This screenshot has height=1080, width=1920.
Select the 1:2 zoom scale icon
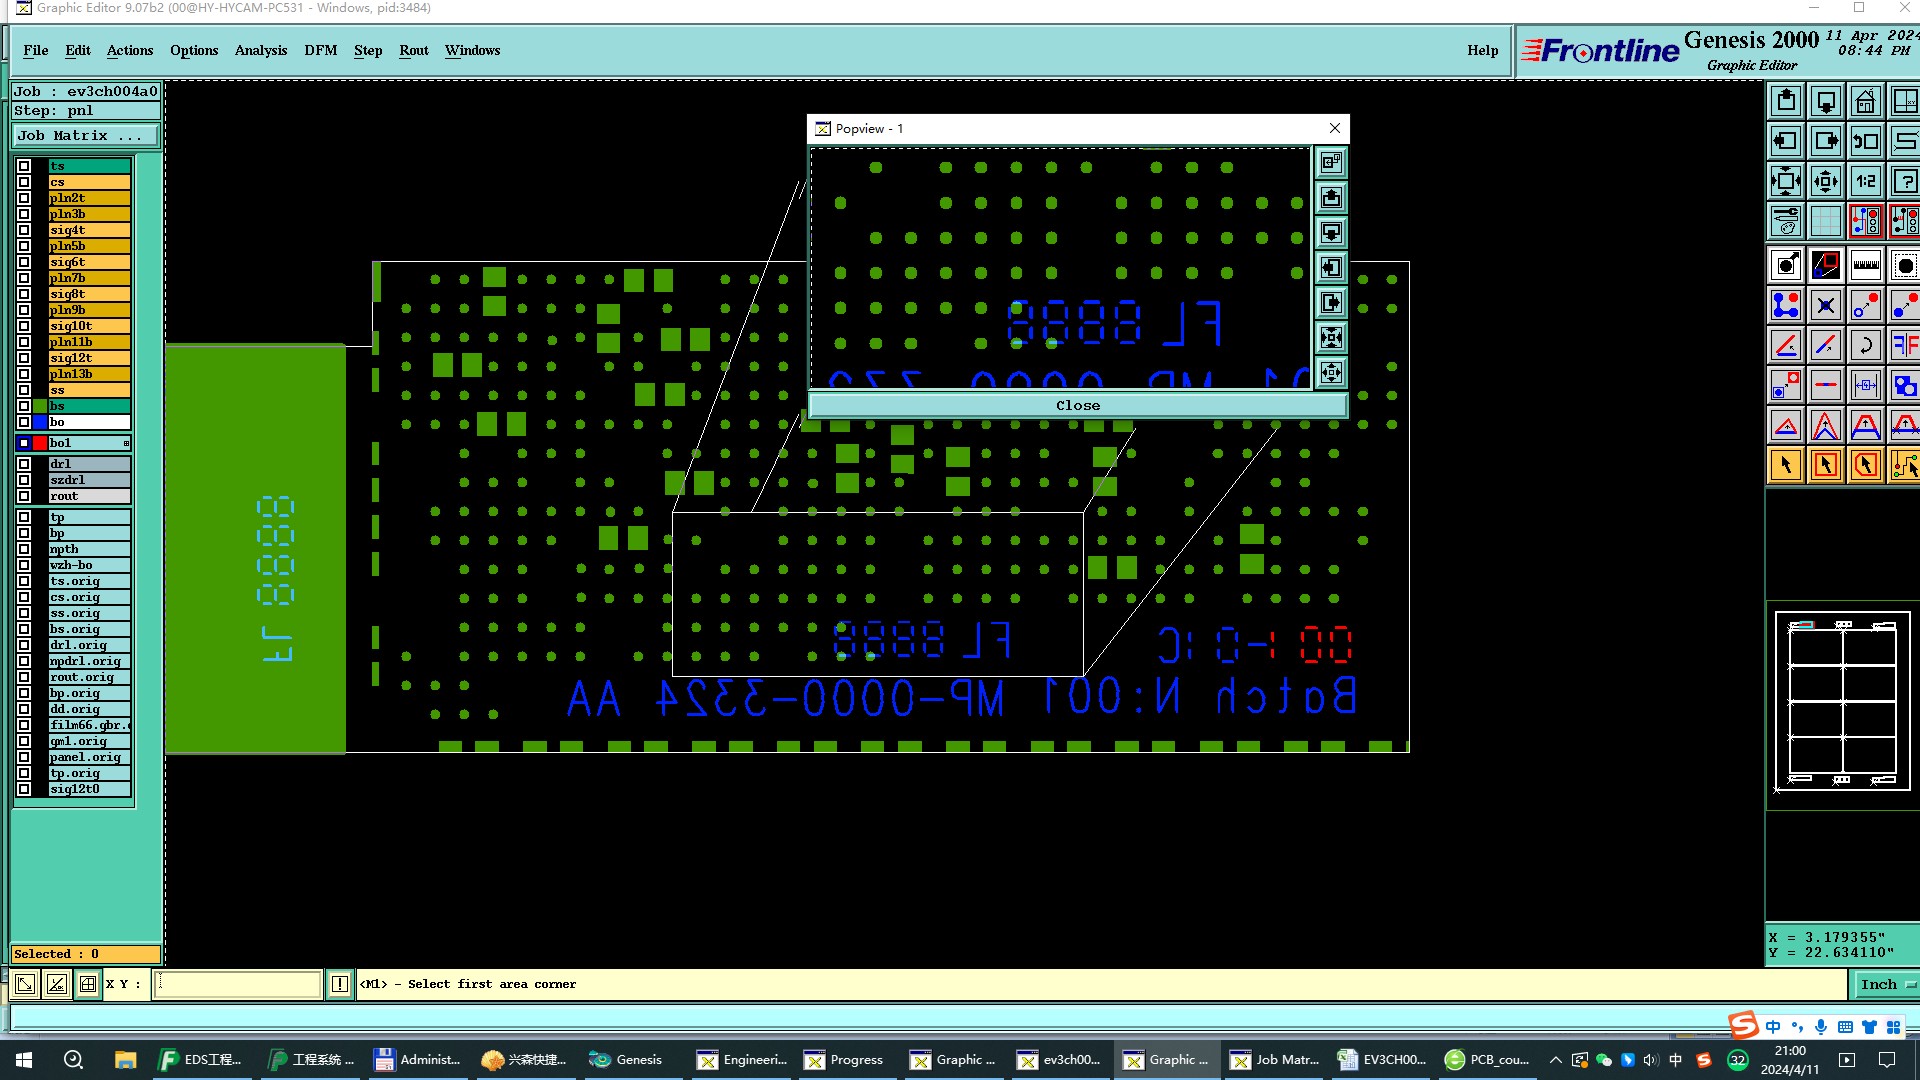(x=1865, y=181)
